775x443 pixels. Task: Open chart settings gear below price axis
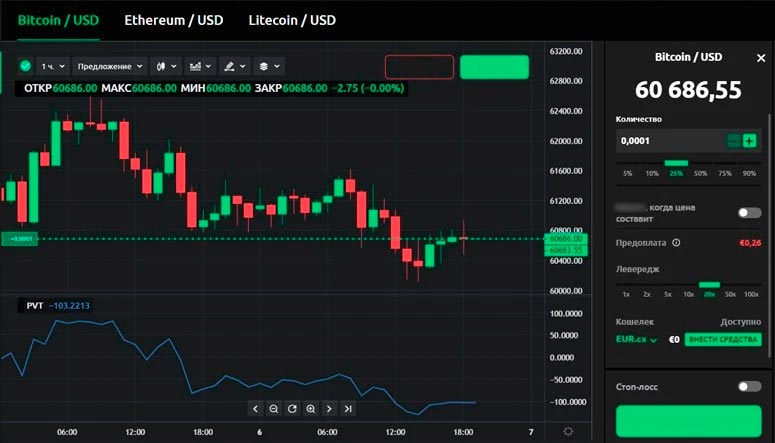pos(568,431)
